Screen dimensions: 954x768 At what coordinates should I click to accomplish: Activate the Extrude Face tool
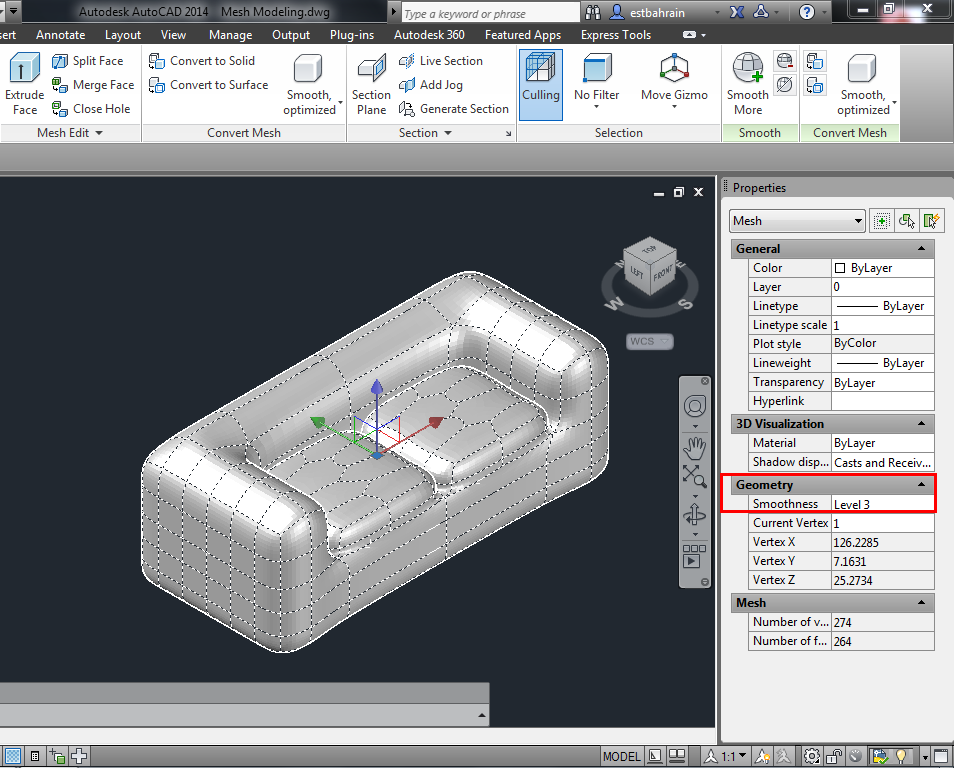(x=23, y=80)
